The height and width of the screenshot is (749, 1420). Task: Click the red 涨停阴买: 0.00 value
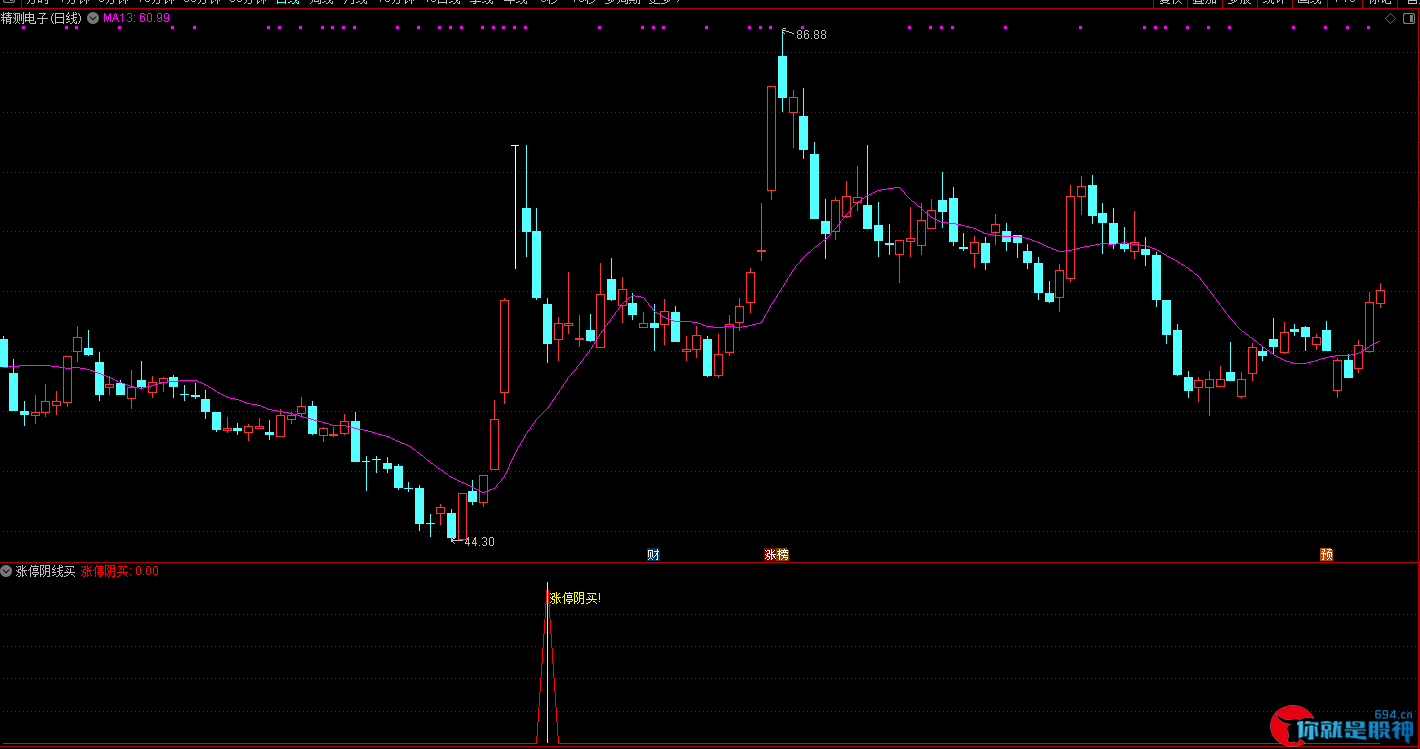119,571
